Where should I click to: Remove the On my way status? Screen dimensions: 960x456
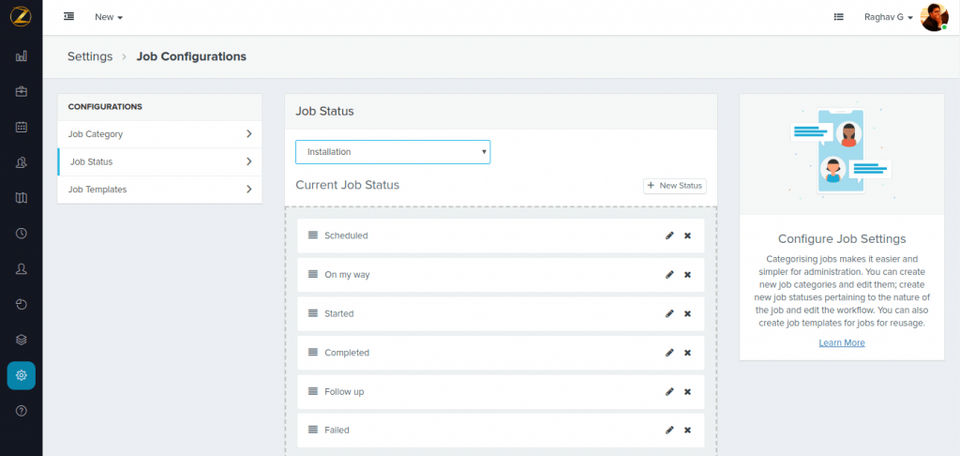click(x=687, y=275)
